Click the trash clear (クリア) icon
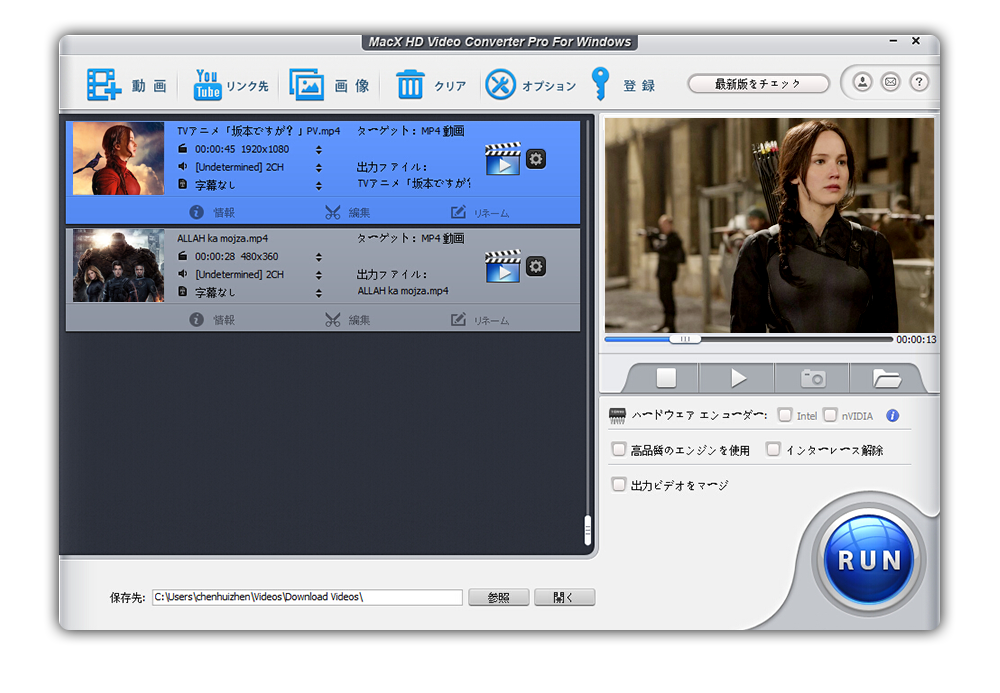 click(410, 84)
